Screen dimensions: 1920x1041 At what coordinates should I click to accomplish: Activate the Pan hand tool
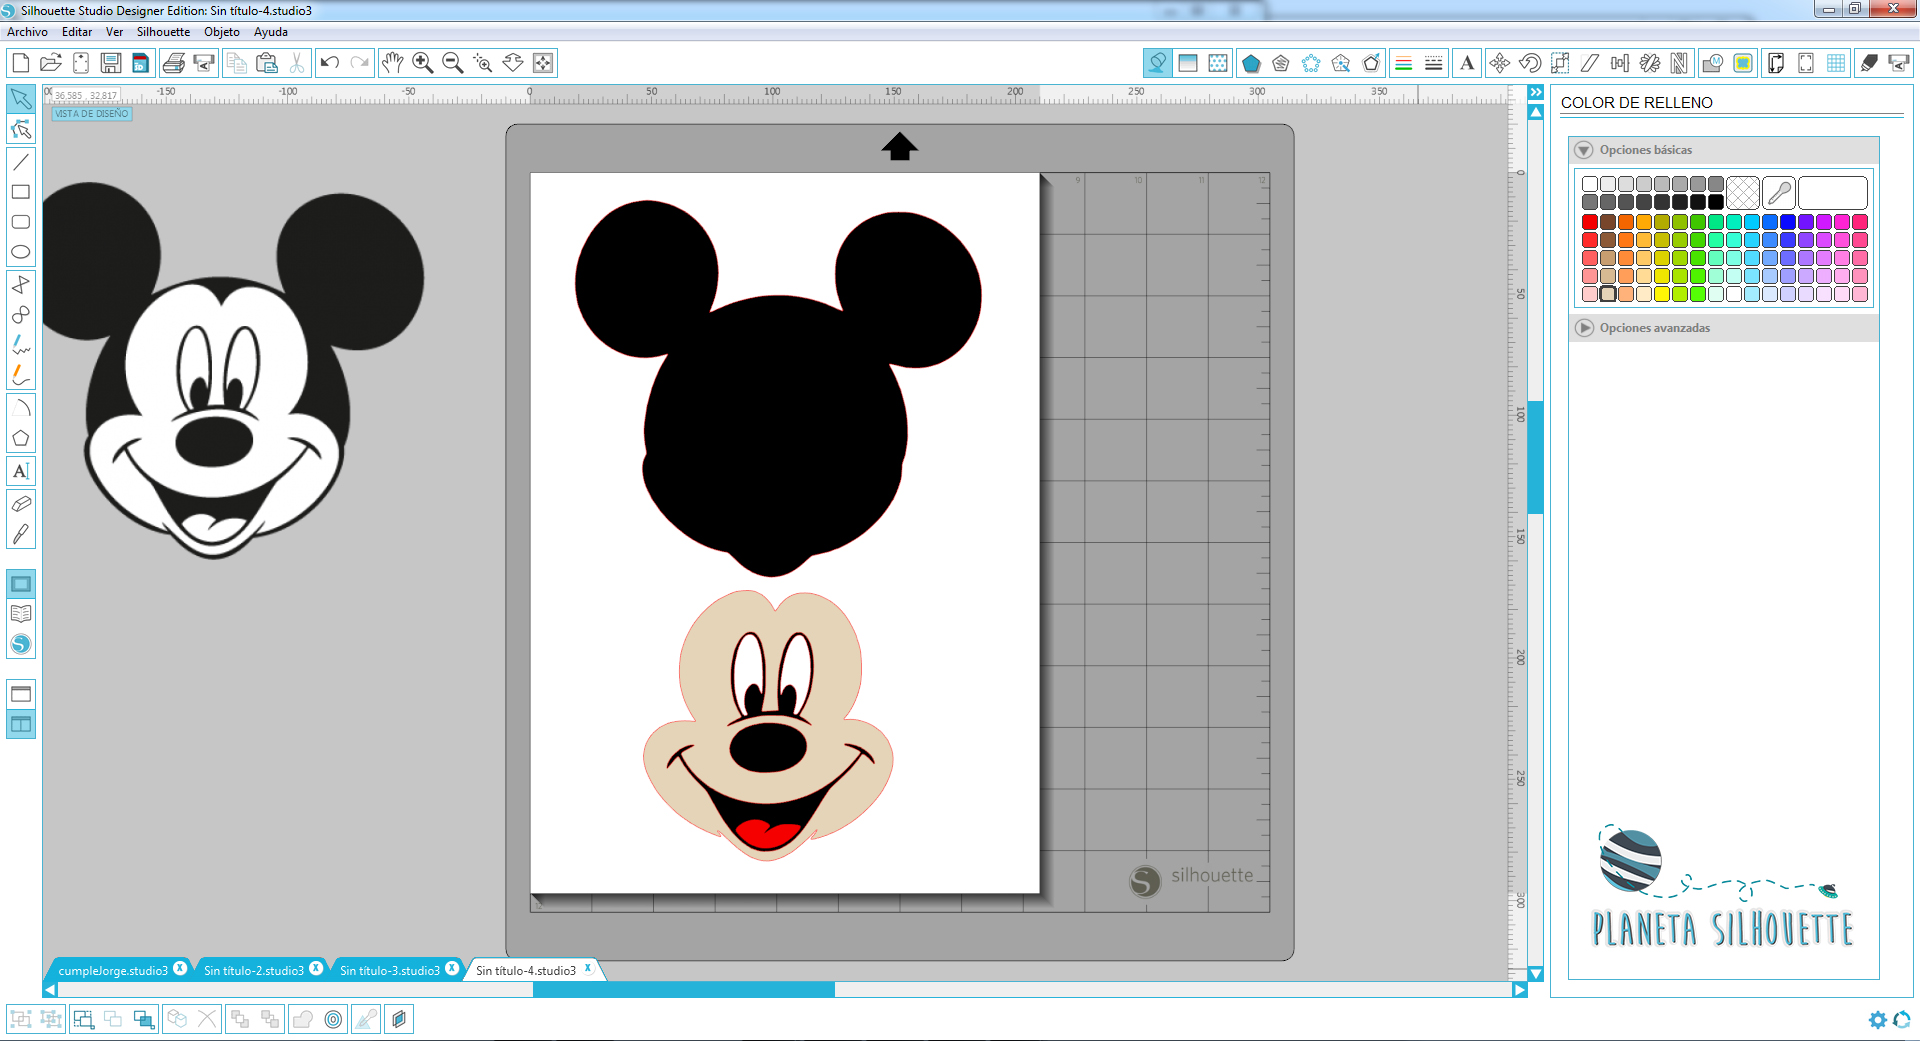point(393,63)
